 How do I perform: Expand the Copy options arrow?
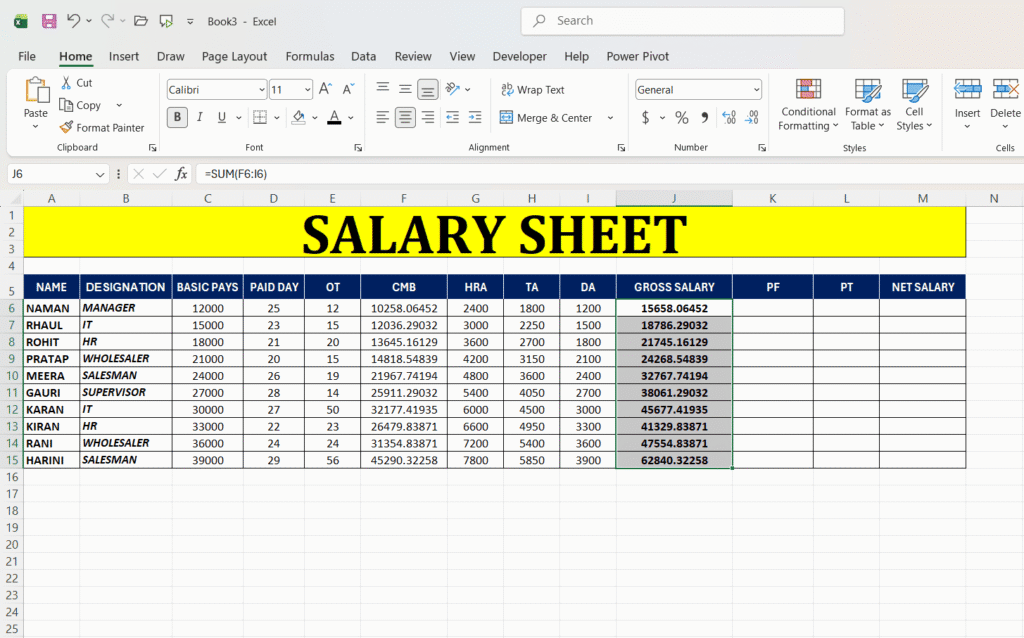119,105
